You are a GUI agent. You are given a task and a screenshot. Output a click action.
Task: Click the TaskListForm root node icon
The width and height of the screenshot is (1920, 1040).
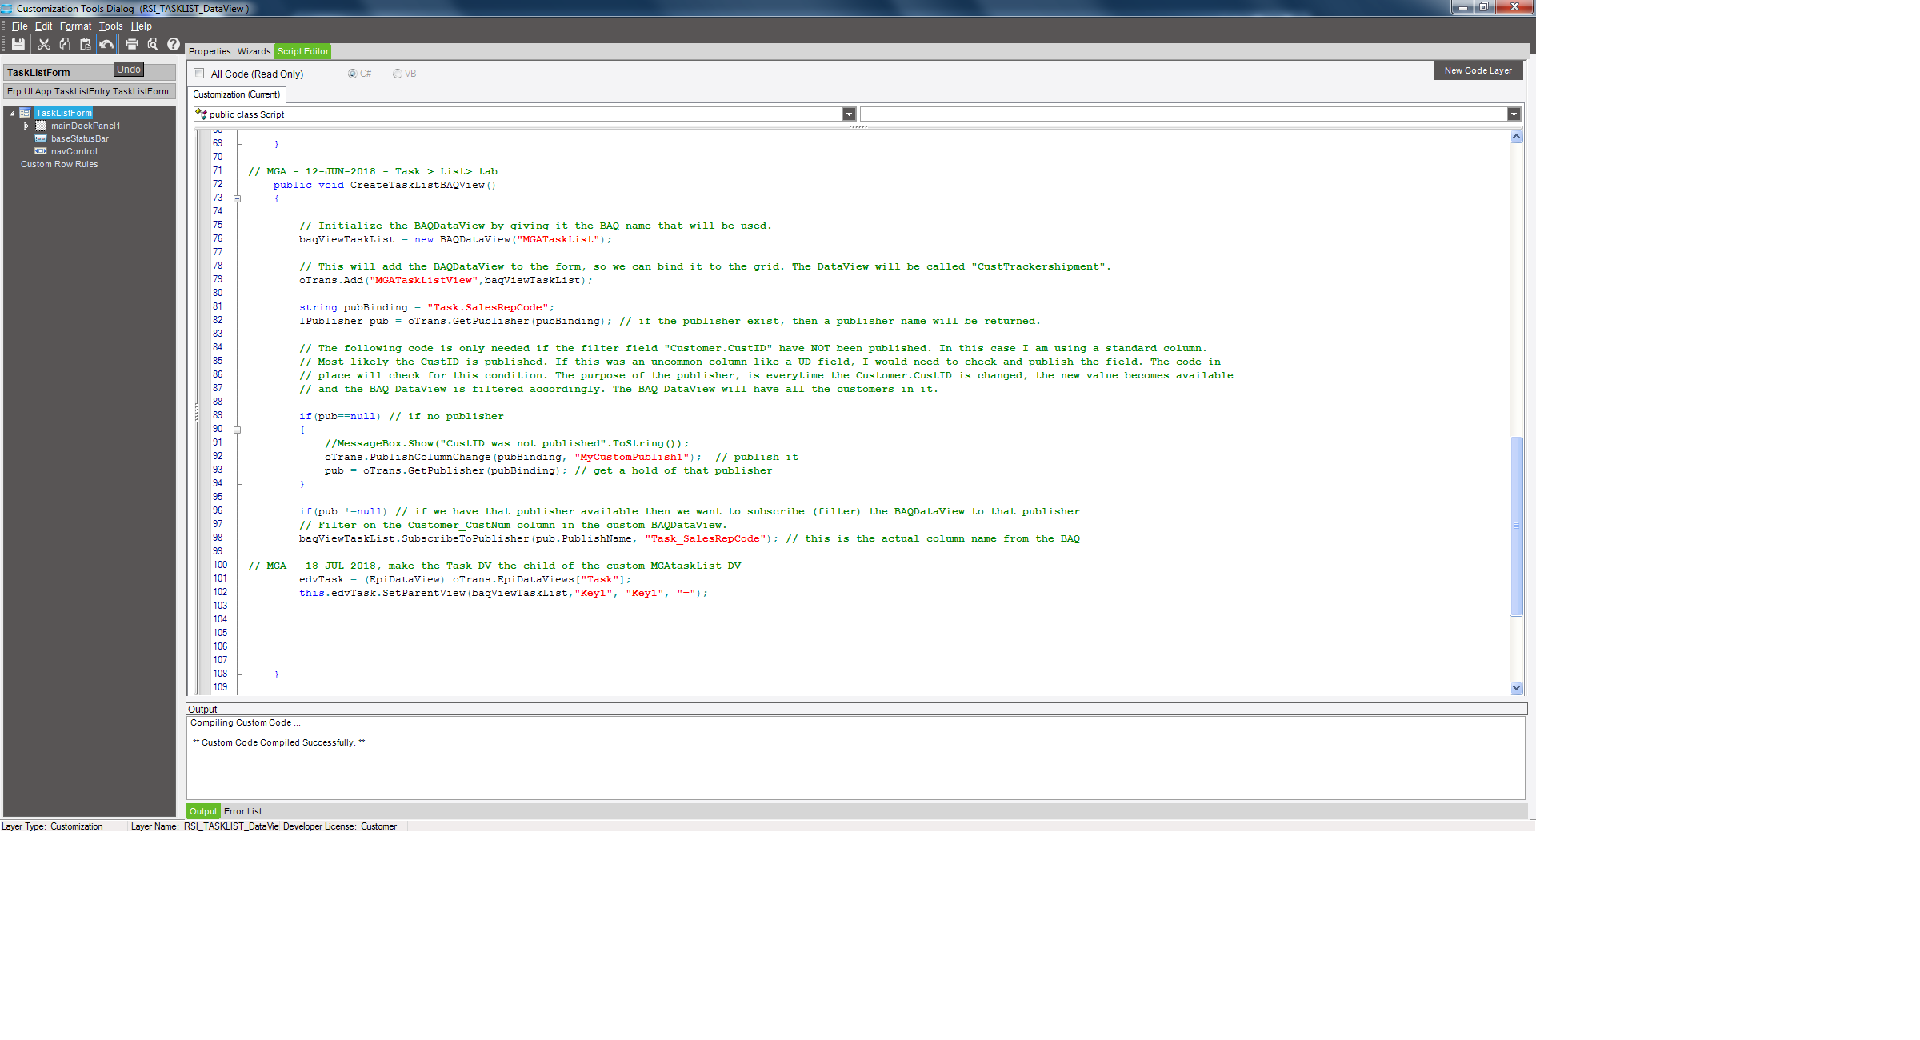pos(26,113)
